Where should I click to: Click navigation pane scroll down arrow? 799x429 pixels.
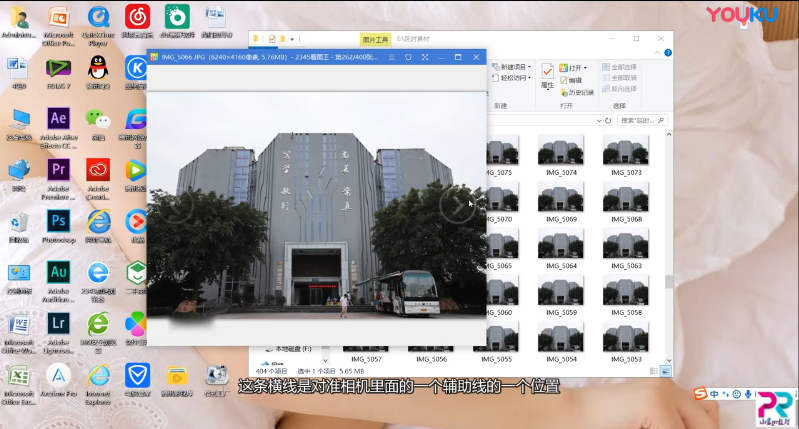pos(325,361)
